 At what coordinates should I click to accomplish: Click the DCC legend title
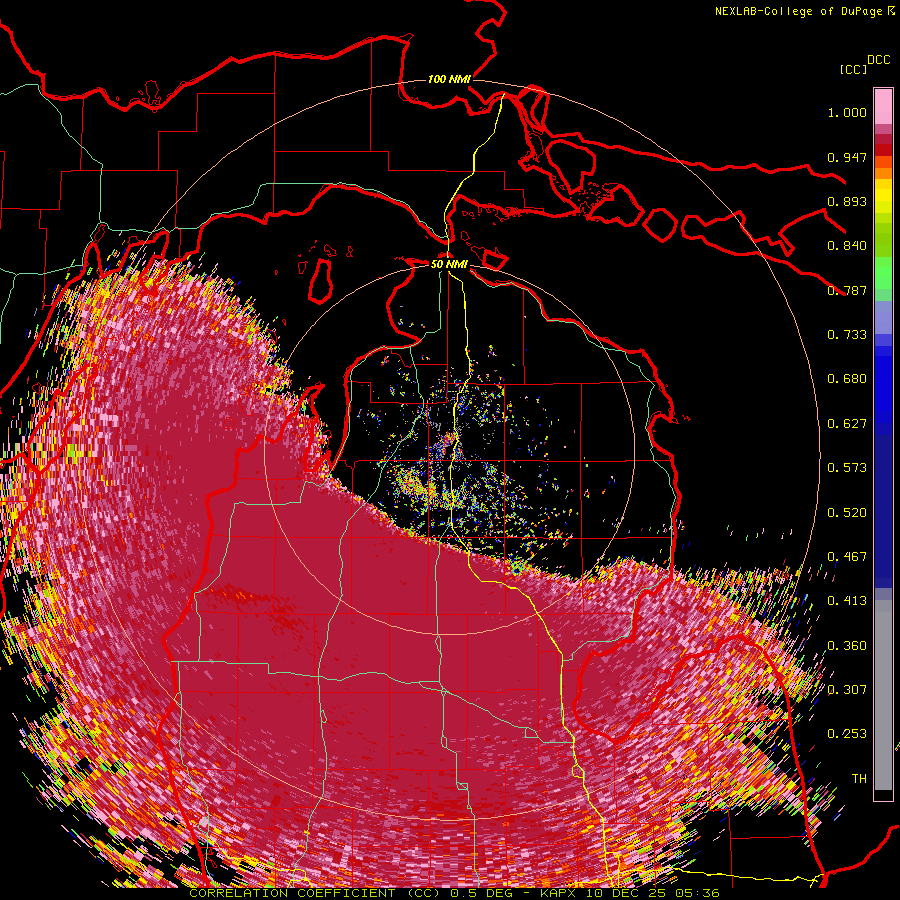(878, 60)
